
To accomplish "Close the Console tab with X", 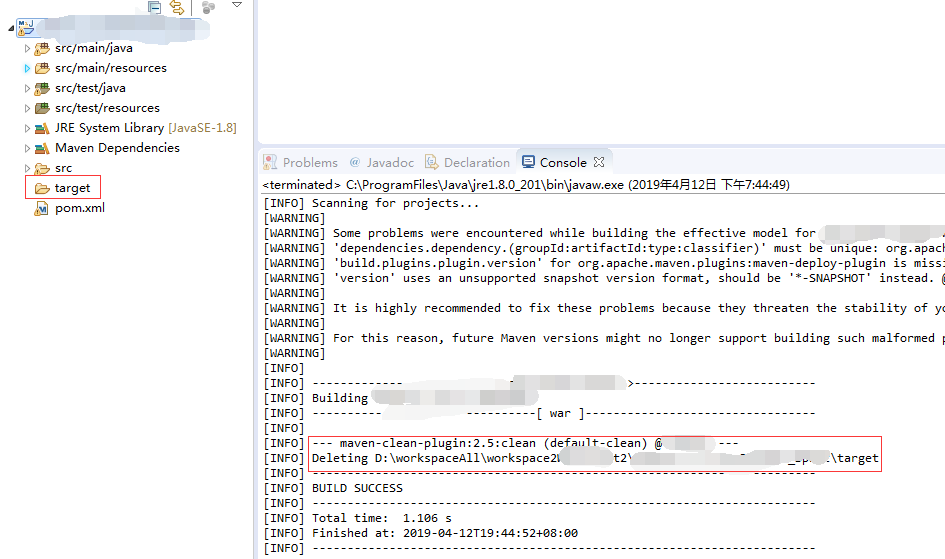I will tap(599, 162).
